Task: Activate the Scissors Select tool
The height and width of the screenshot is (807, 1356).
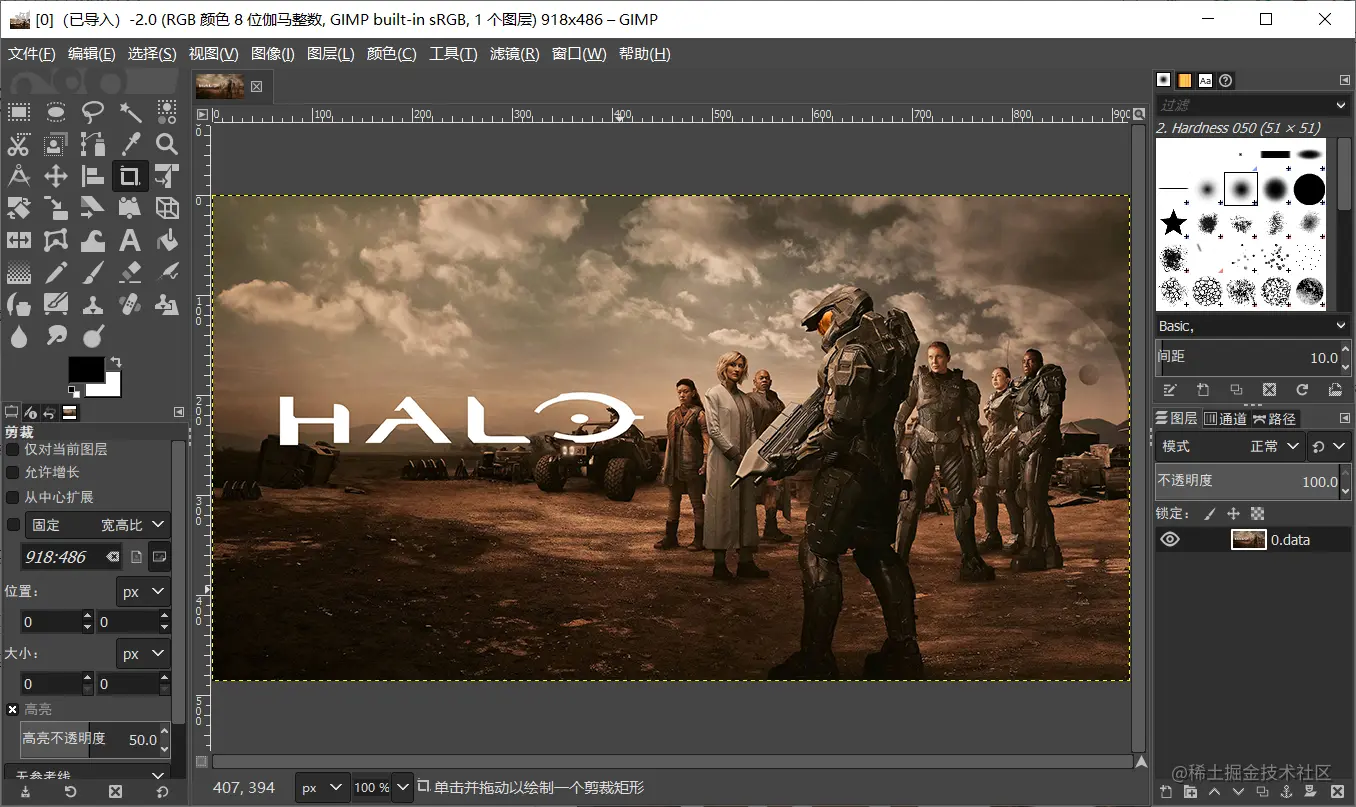Action: 19,145
